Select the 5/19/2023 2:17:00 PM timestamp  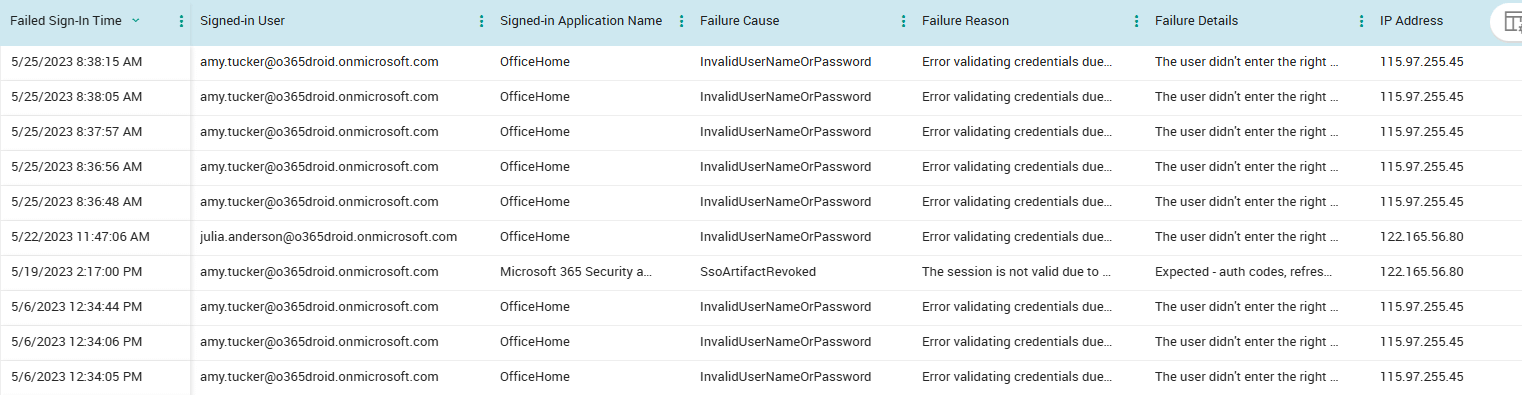click(76, 272)
